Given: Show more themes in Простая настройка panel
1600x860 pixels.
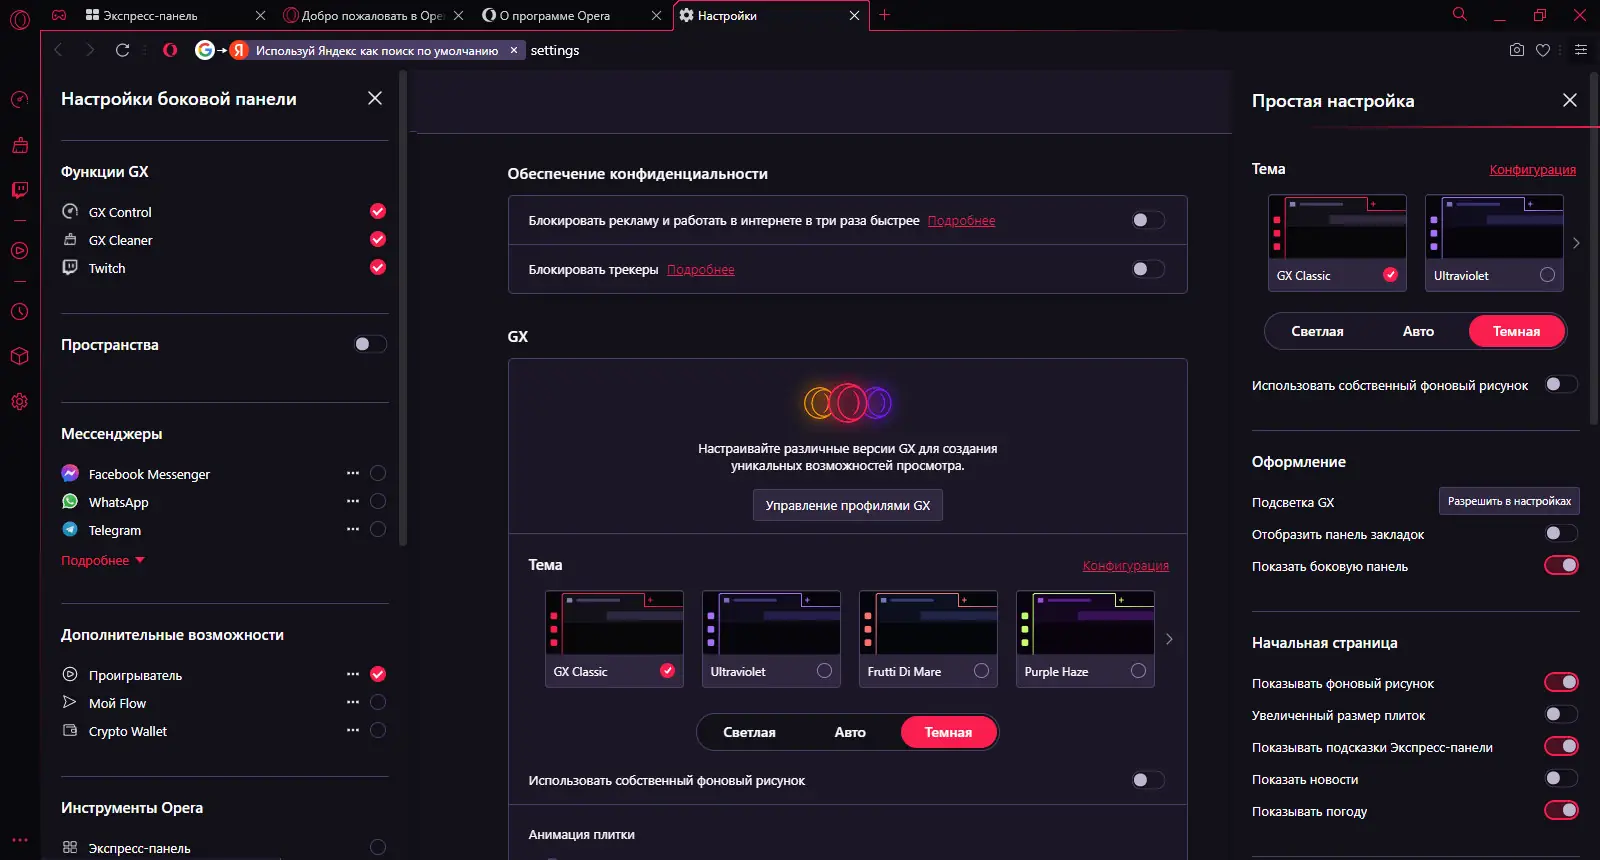Looking at the screenshot, I should (x=1576, y=243).
